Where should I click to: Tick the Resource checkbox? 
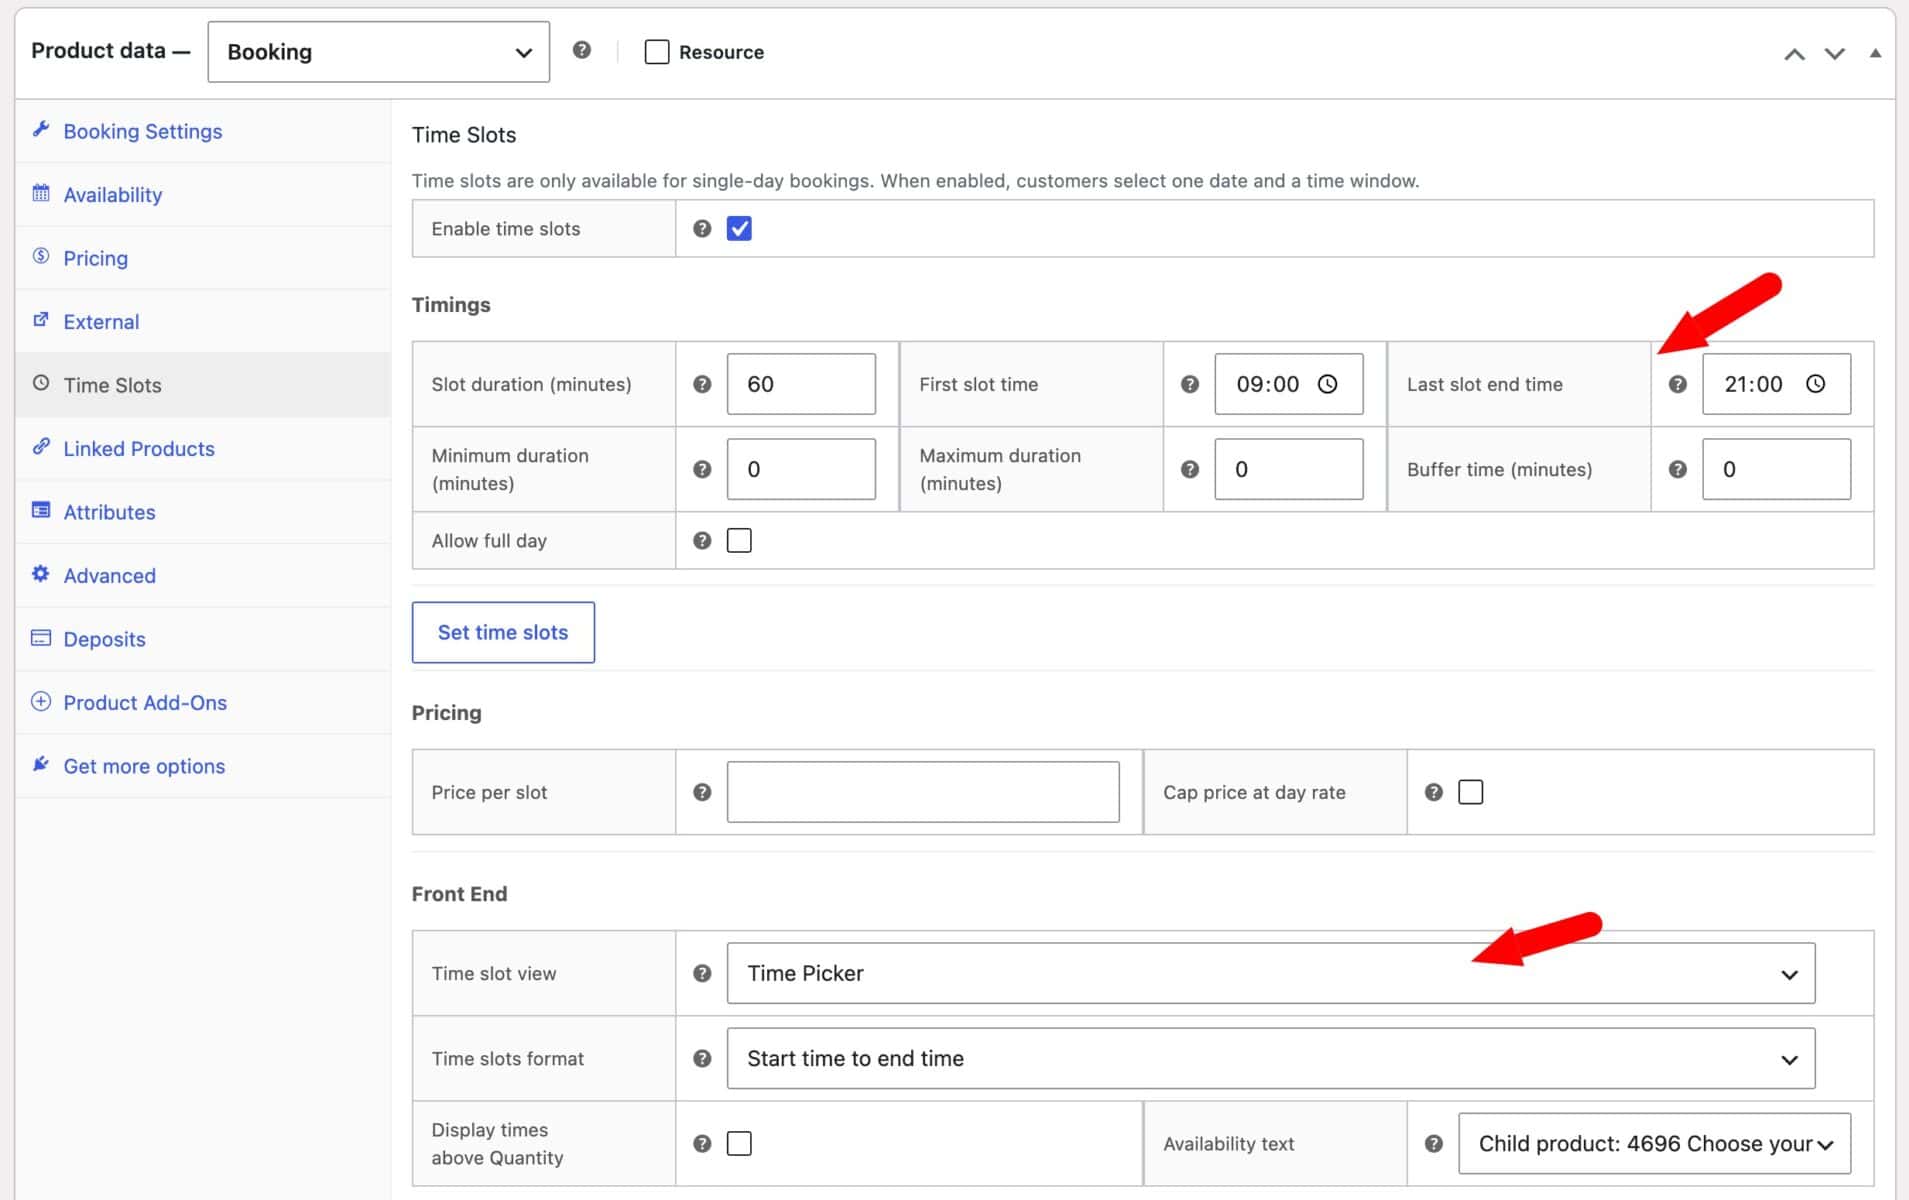point(657,52)
